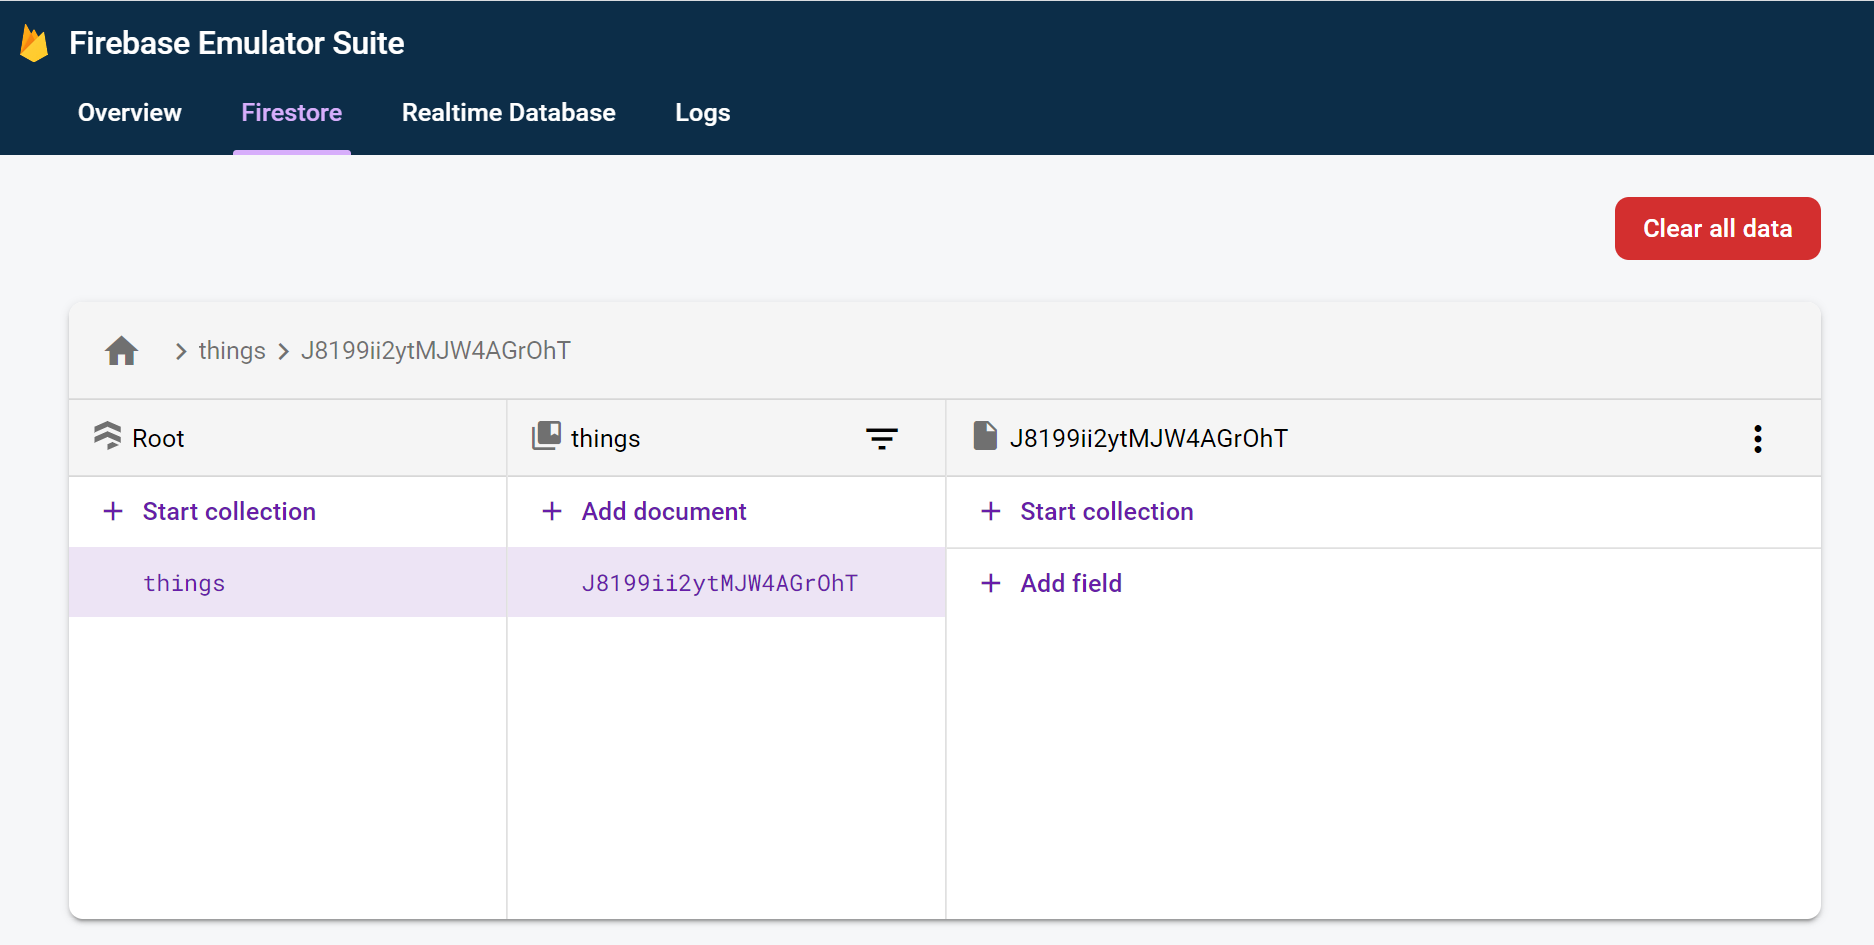This screenshot has width=1874, height=945.
Task: Select the Root panel database icon
Action: [108, 437]
